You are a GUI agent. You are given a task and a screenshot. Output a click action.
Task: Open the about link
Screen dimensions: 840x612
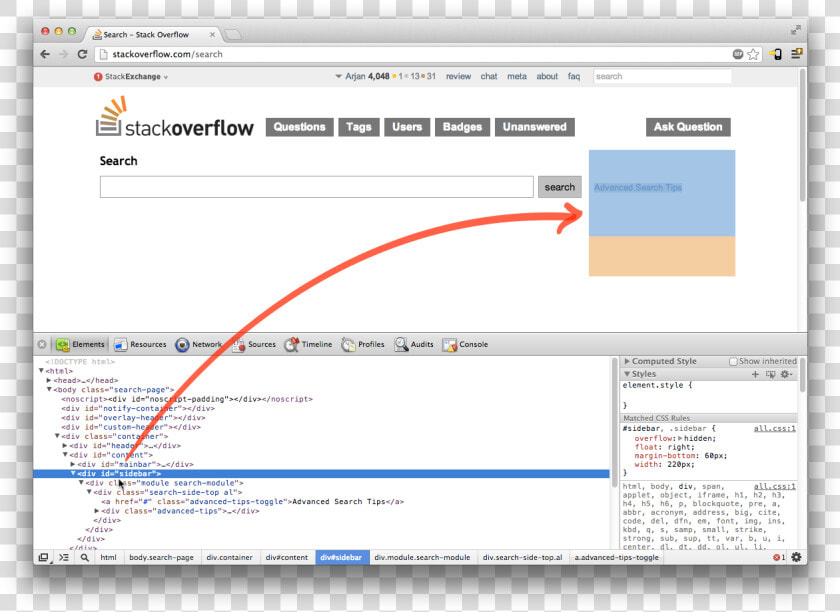(x=547, y=77)
